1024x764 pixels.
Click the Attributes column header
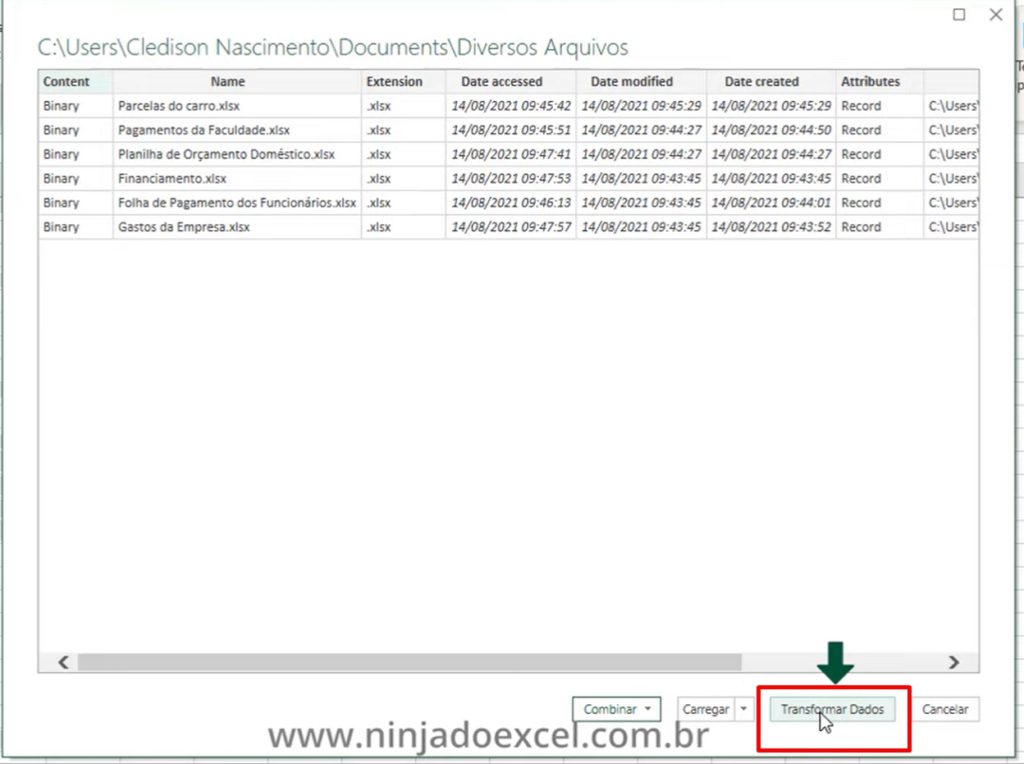(870, 81)
